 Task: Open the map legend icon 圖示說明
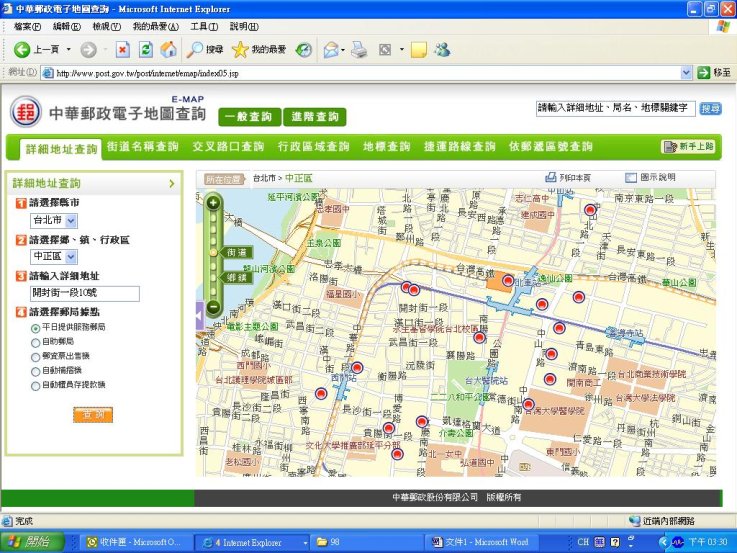tap(631, 178)
